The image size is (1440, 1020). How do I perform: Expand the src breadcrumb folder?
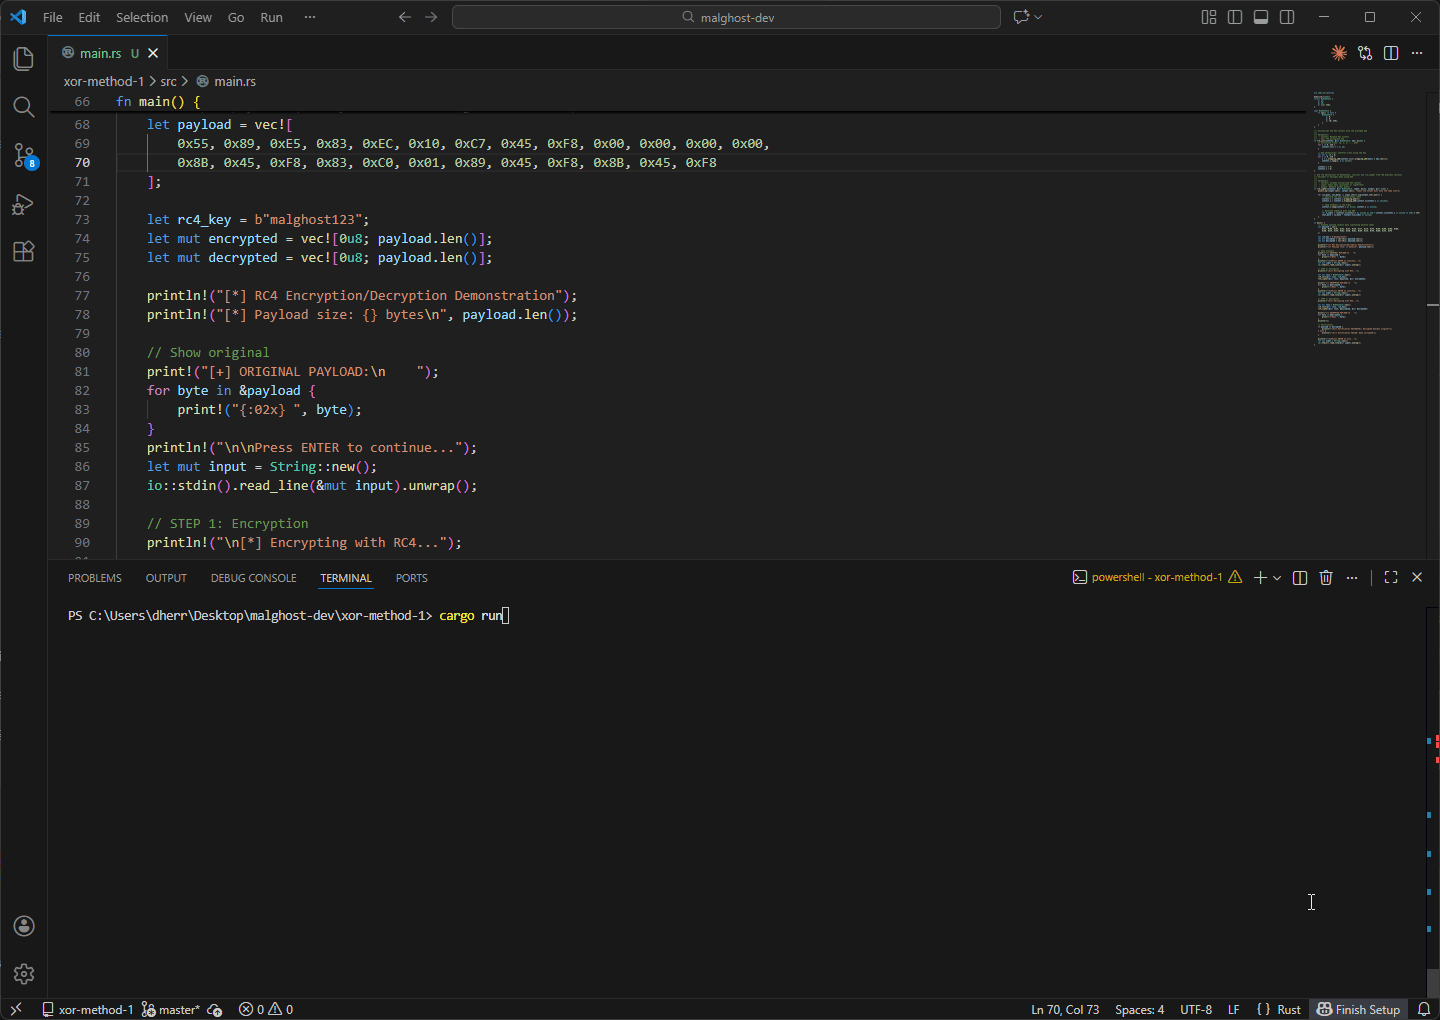point(169,81)
